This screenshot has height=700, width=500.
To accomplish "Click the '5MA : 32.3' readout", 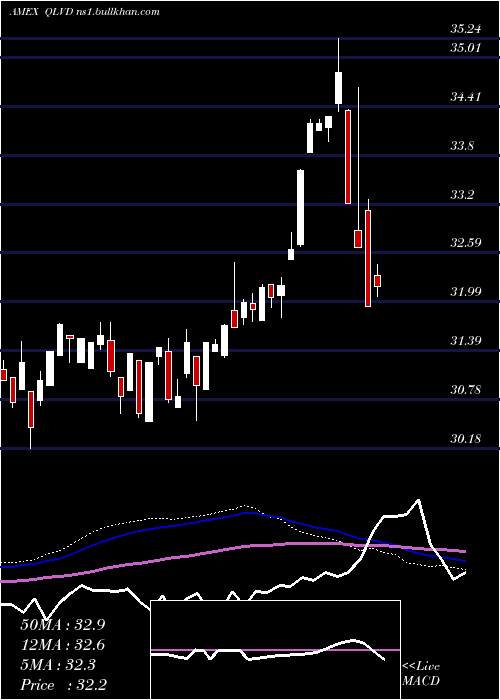I will (58, 665).
